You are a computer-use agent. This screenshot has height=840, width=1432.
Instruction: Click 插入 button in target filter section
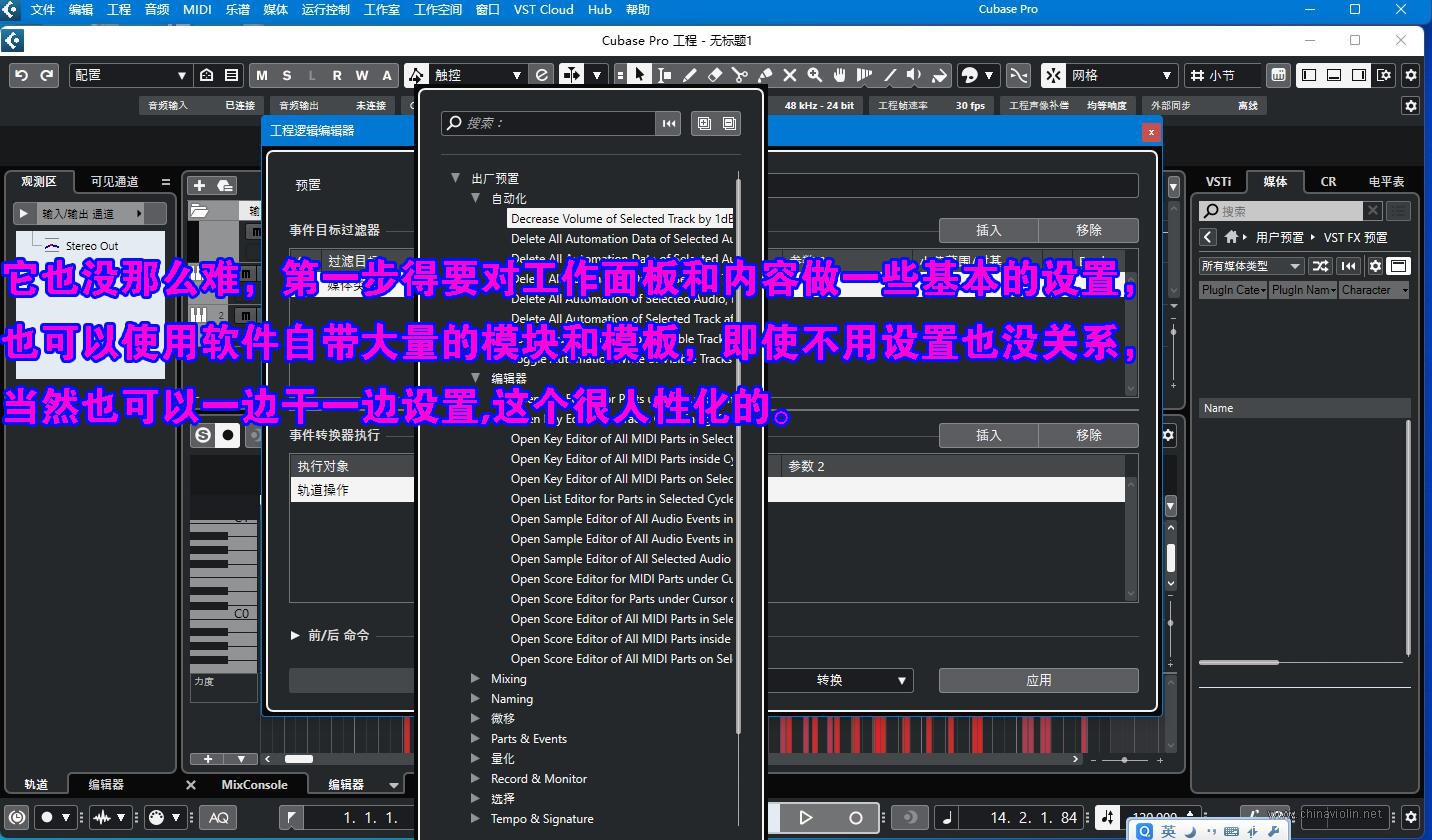[988, 230]
